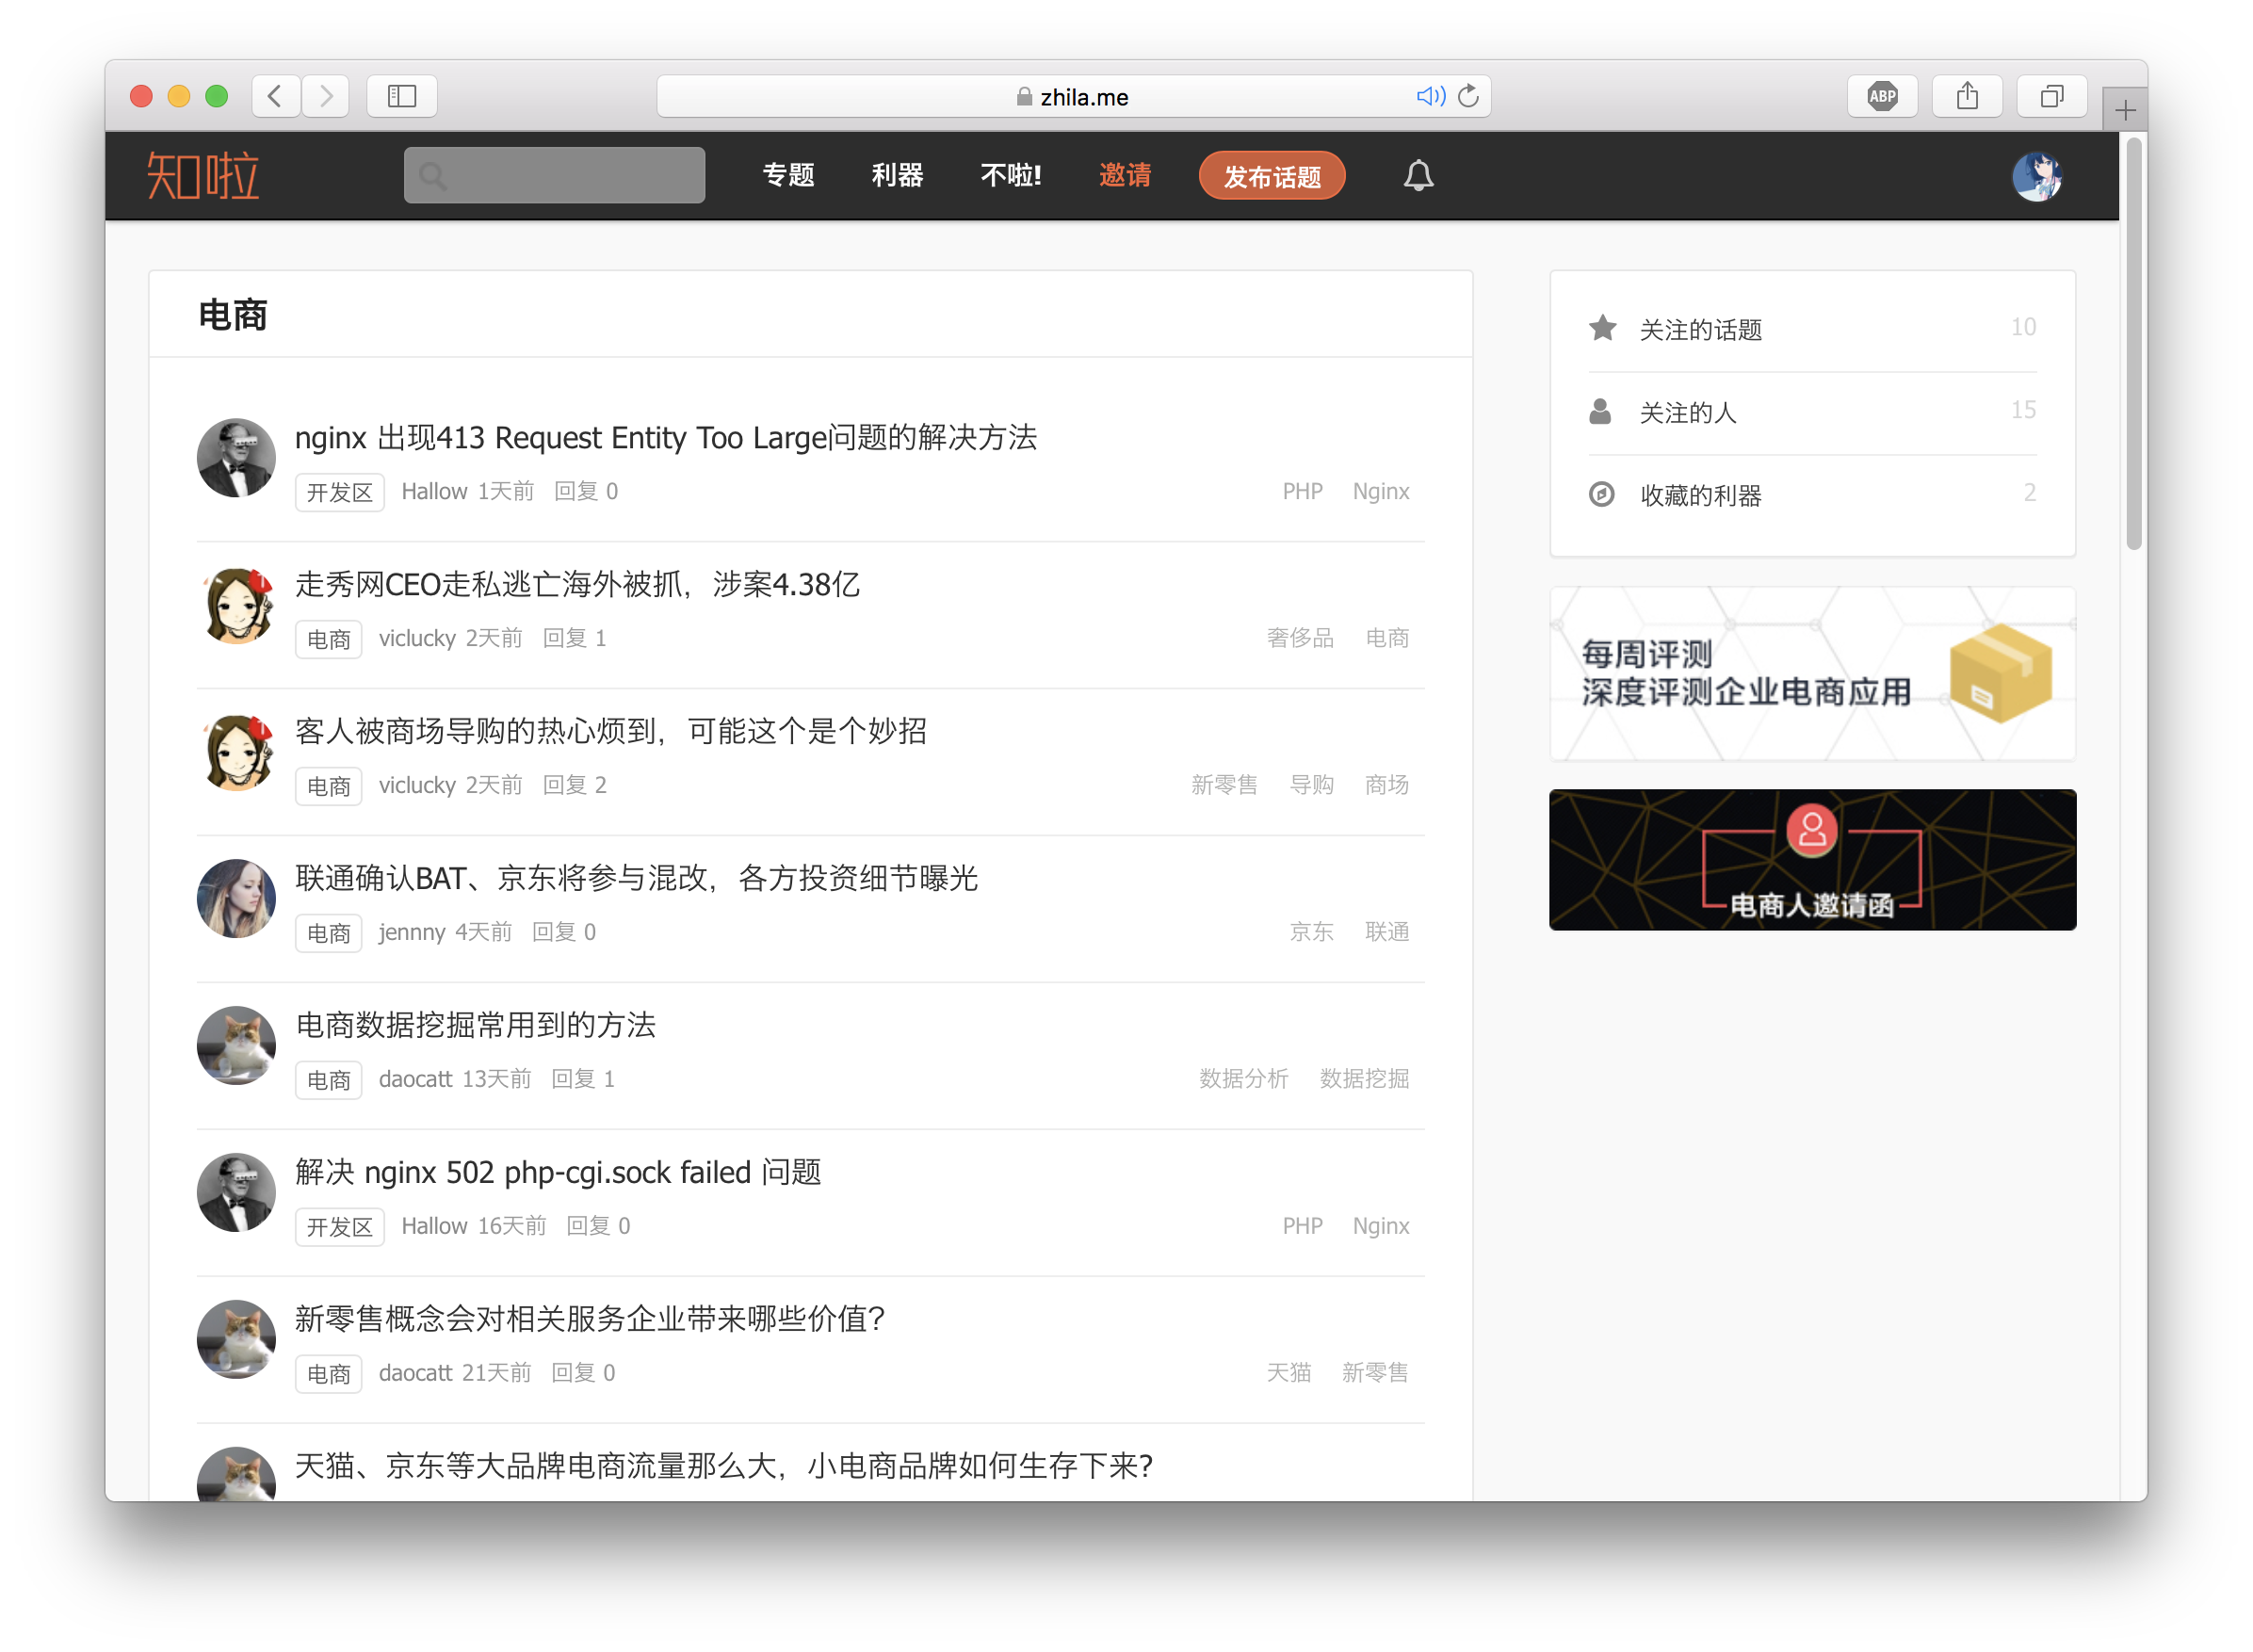2253x1652 pixels.
Task: Click the page vertical scrollbar
Action: (x=2134, y=345)
